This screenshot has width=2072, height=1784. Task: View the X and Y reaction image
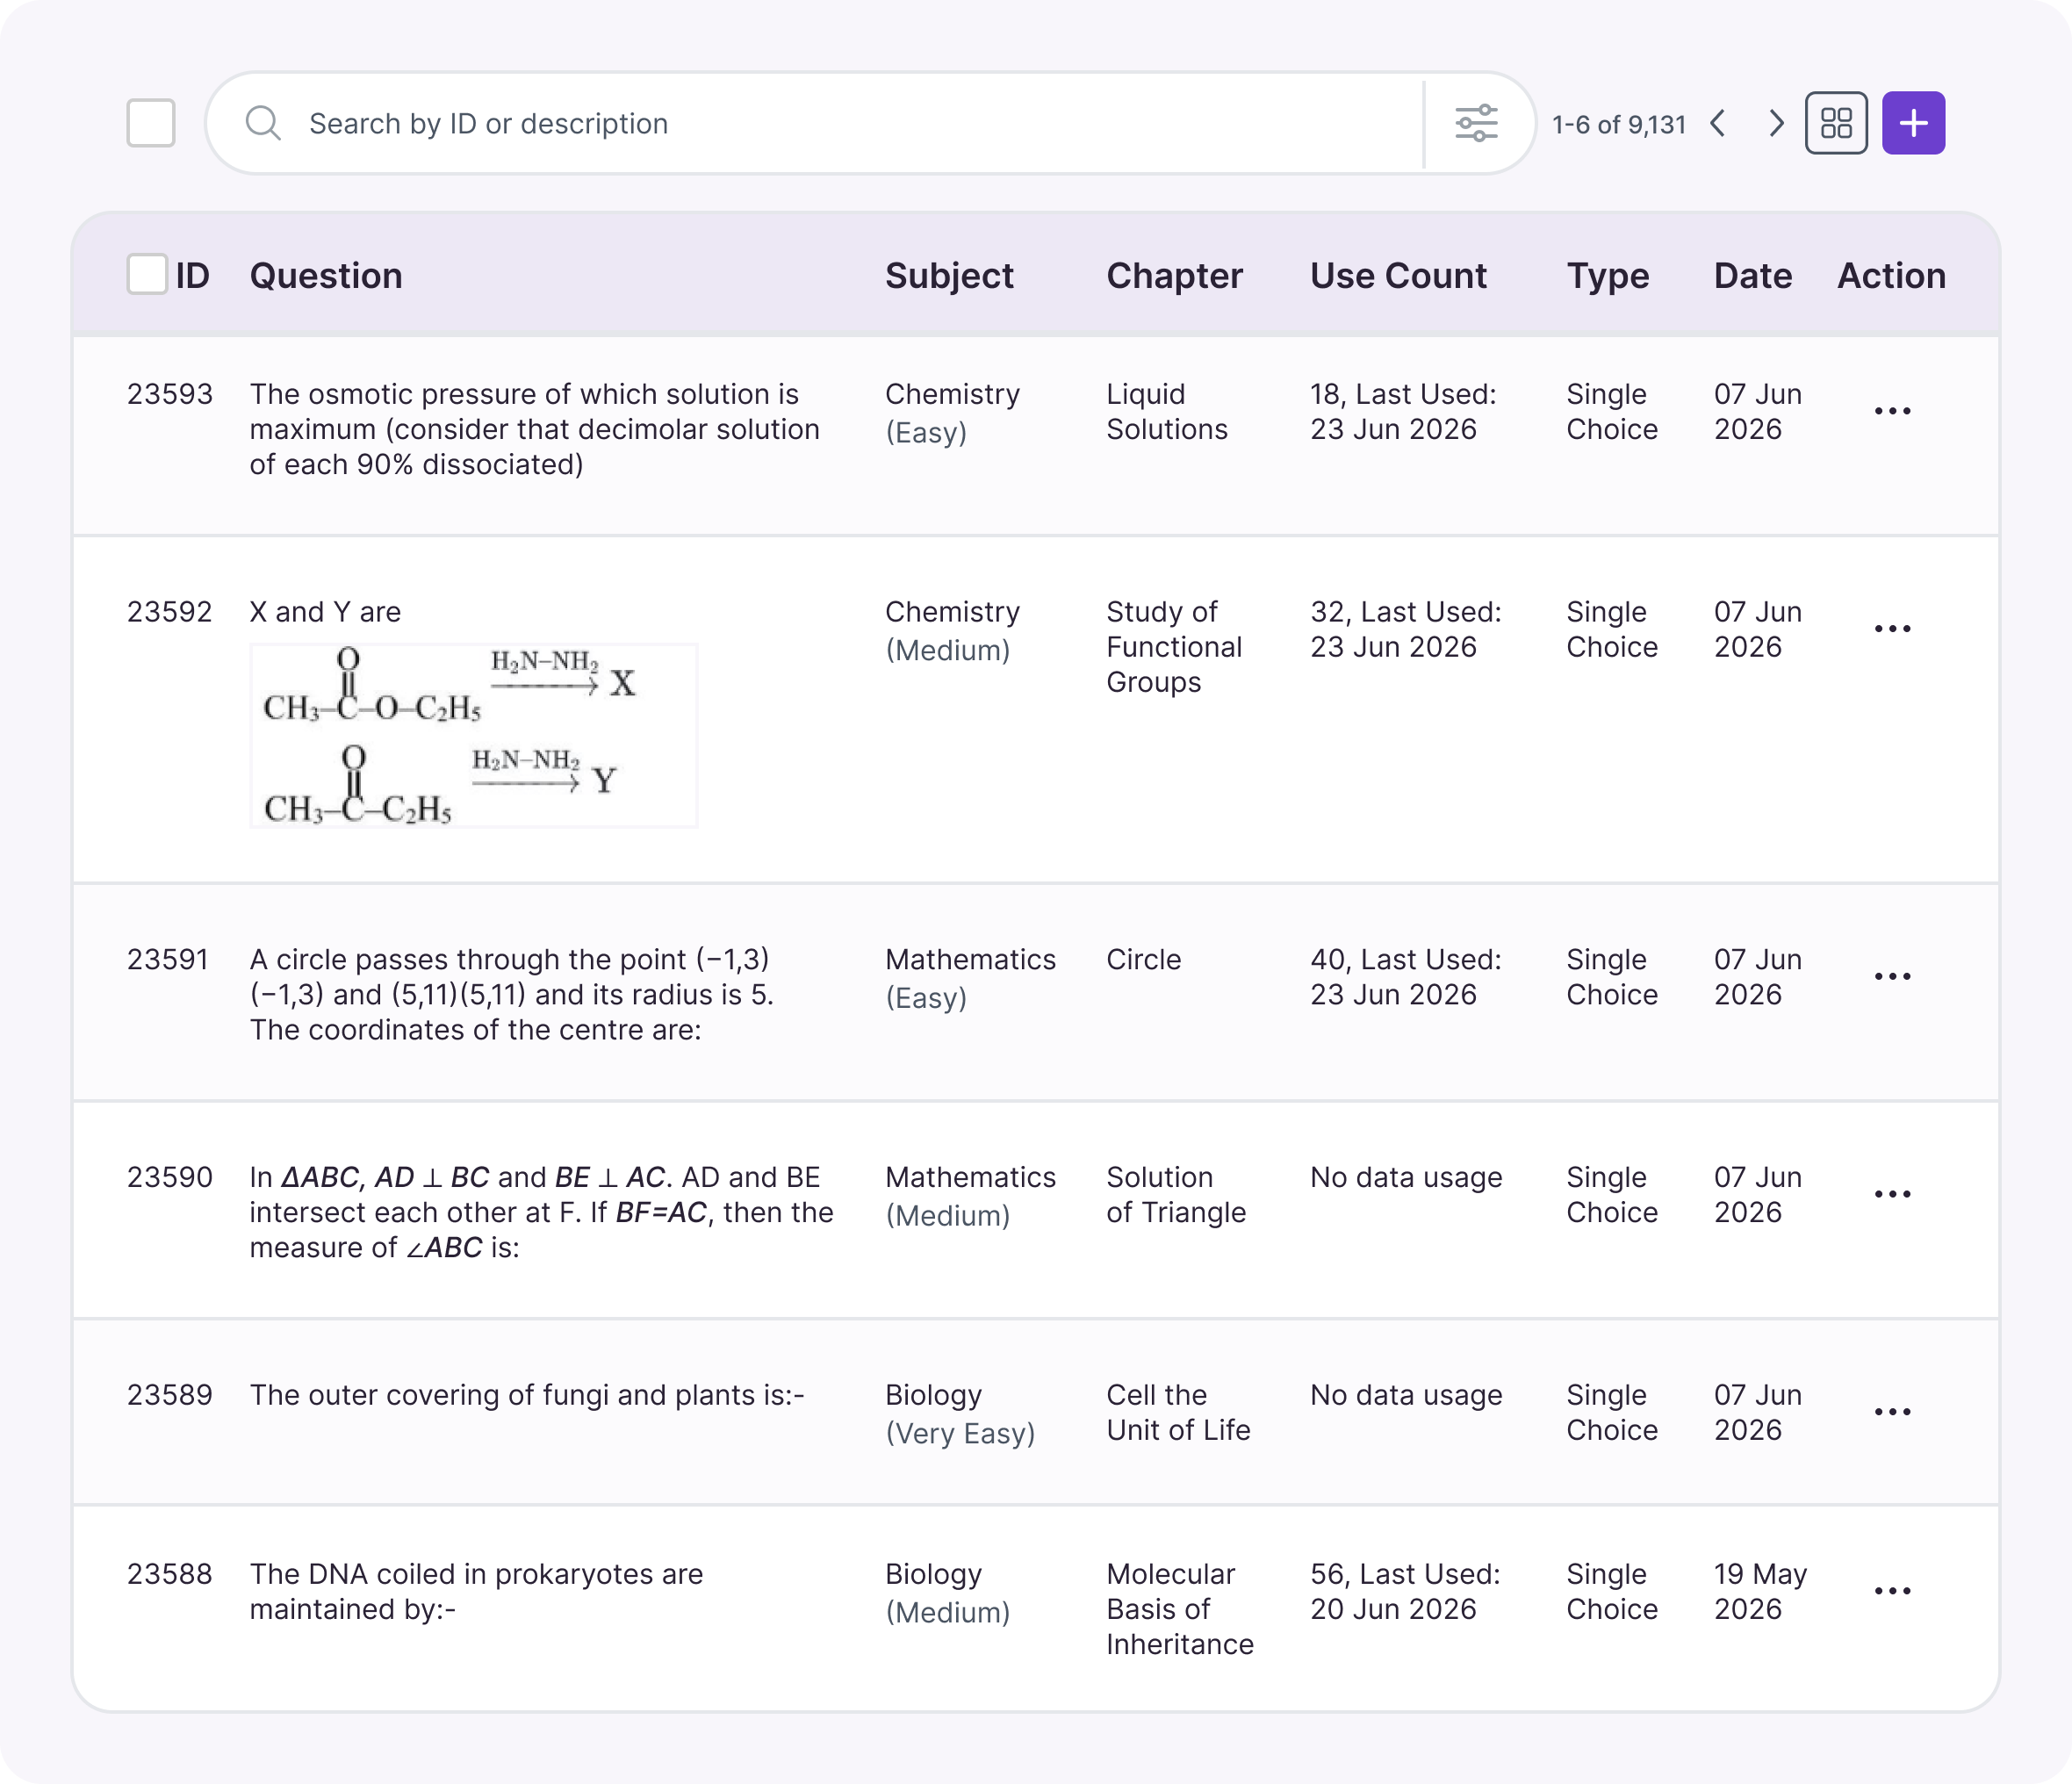(474, 735)
